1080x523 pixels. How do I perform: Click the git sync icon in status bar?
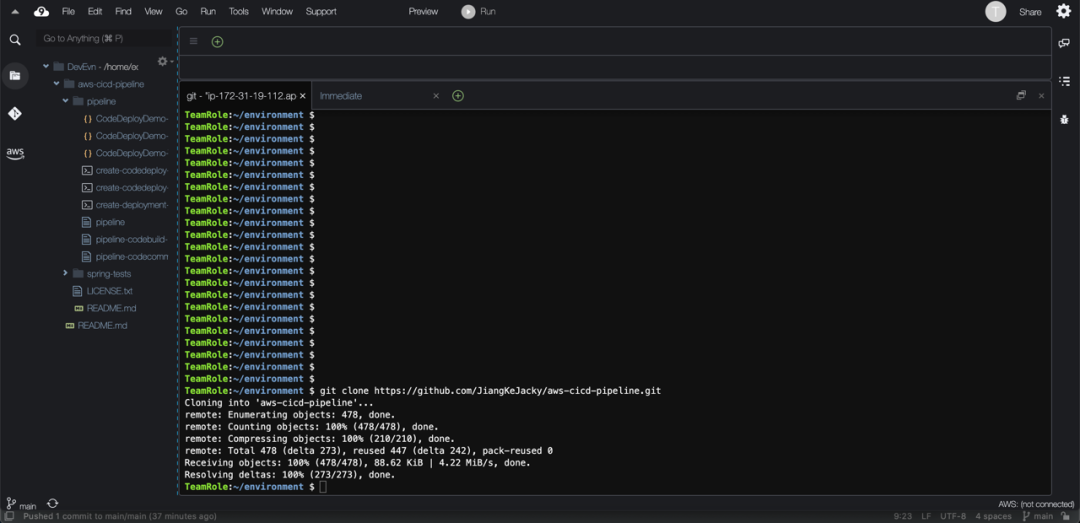tap(52, 504)
